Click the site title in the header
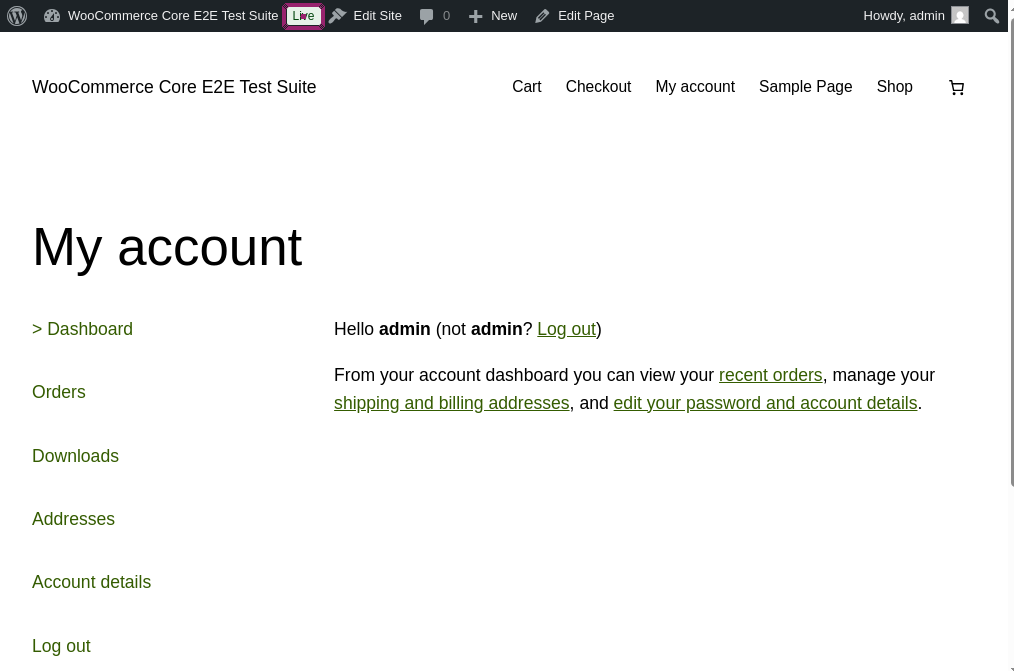This screenshot has height=671, width=1014. (174, 87)
